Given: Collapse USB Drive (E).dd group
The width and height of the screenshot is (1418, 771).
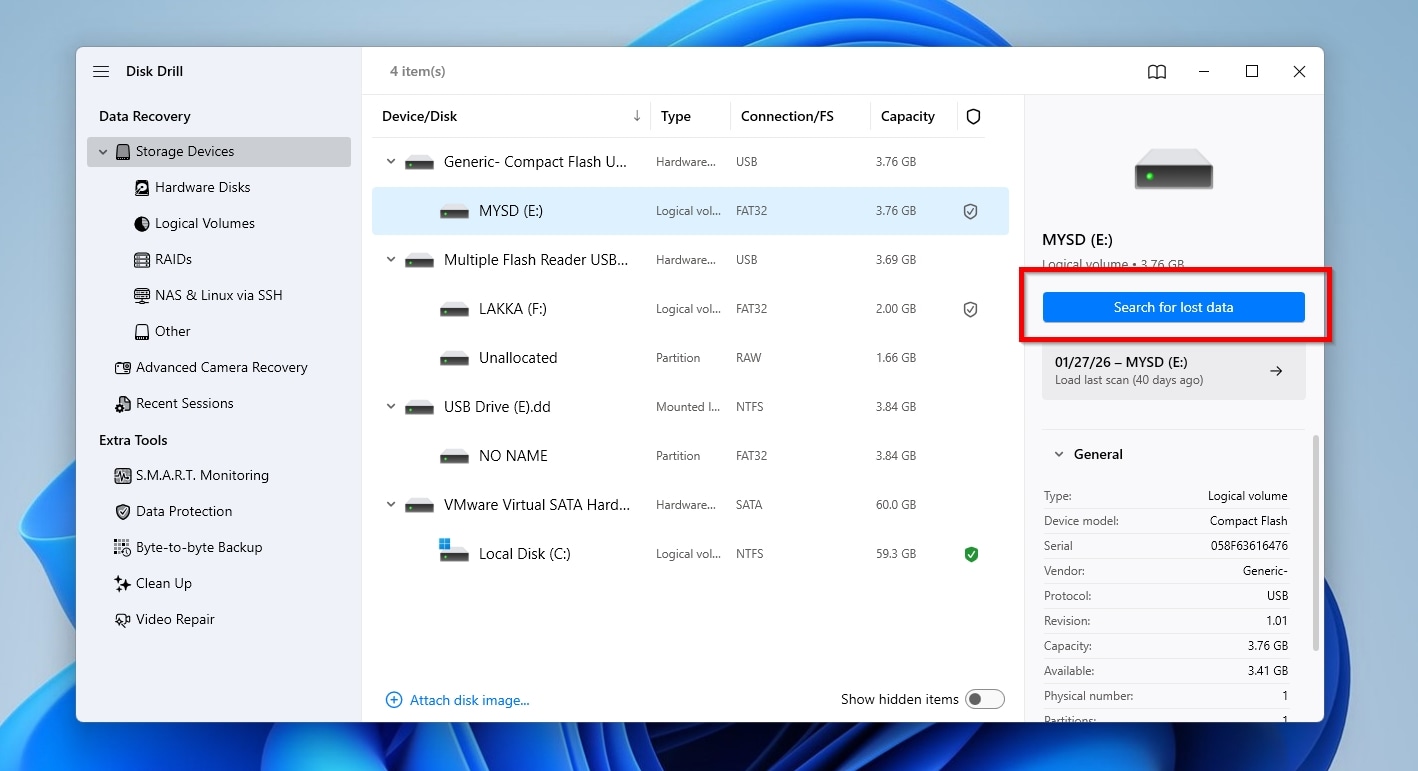Looking at the screenshot, I should (x=391, y=407).
